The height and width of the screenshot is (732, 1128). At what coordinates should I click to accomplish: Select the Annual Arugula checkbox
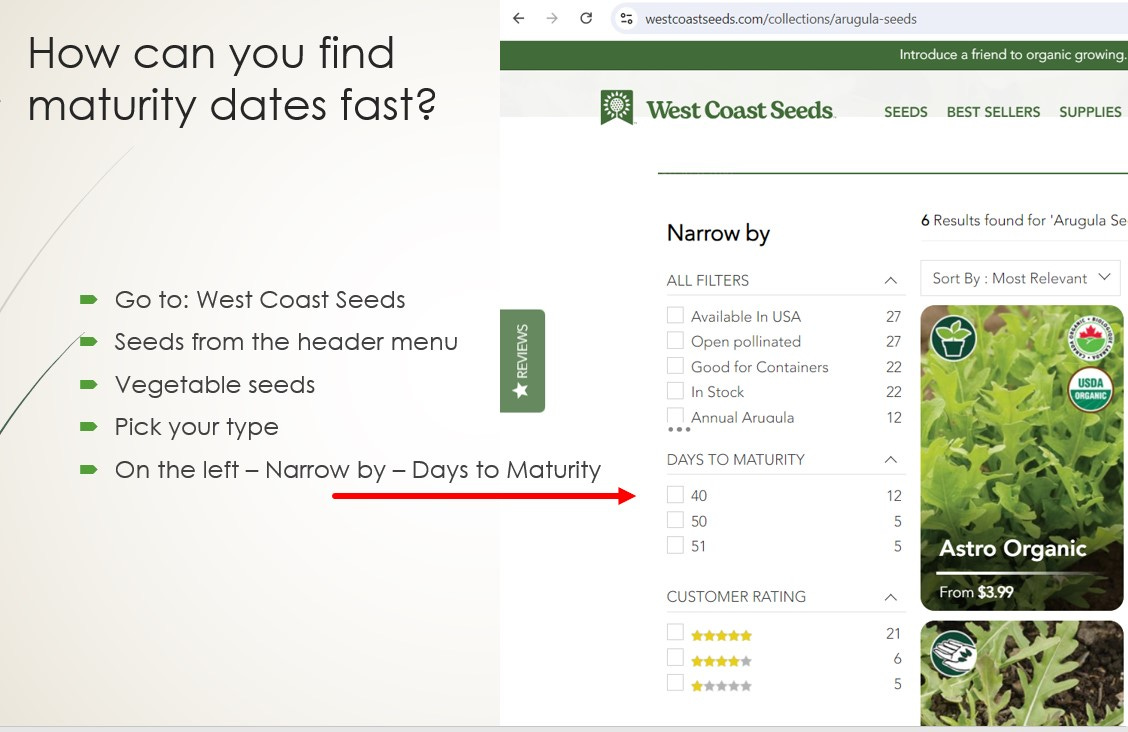(675, 416)
